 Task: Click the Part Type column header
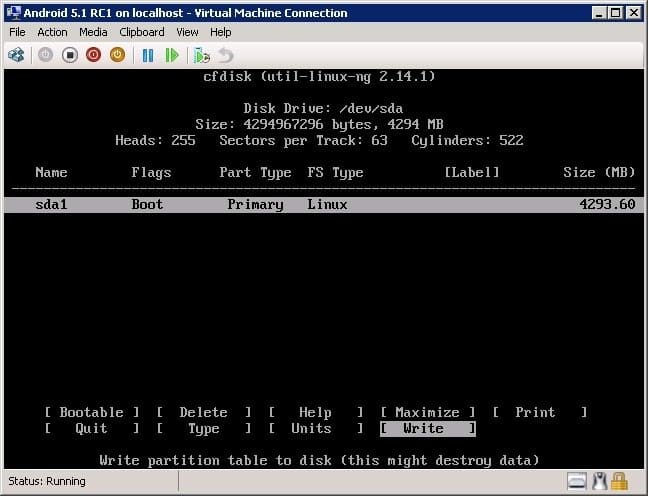(255, 172)
